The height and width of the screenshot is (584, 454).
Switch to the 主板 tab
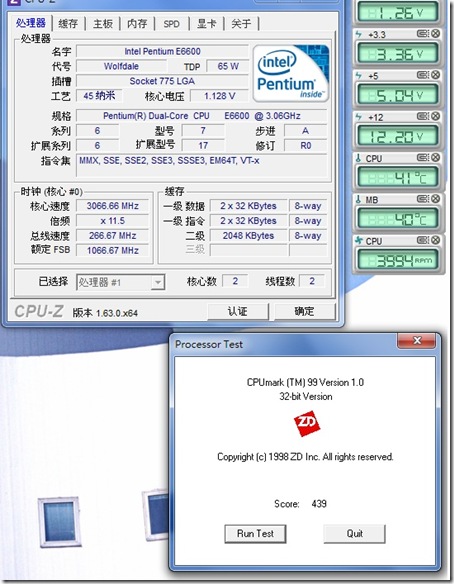103,24
